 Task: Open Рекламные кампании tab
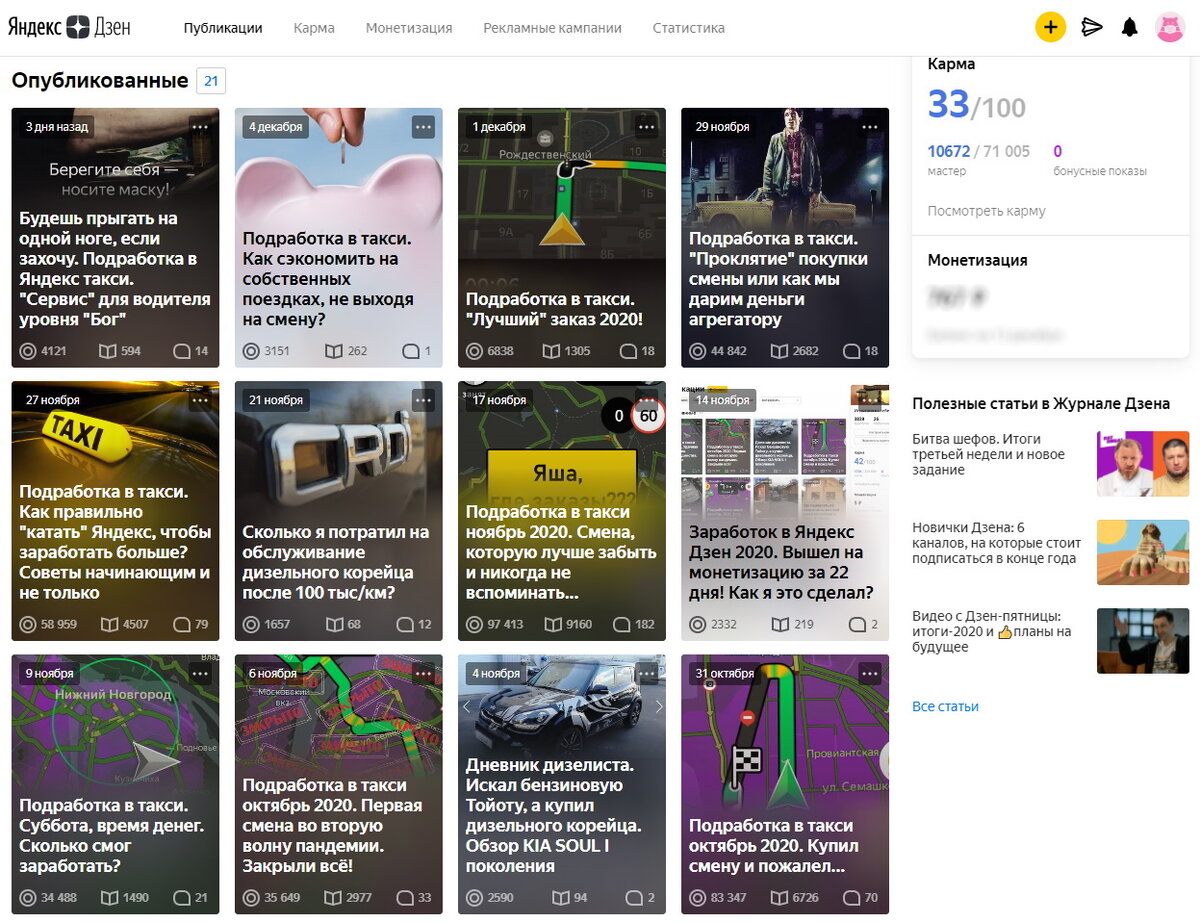552,28
